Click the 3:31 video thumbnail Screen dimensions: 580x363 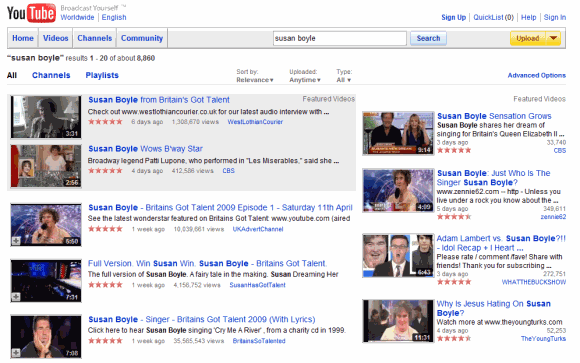coord(46,117)
